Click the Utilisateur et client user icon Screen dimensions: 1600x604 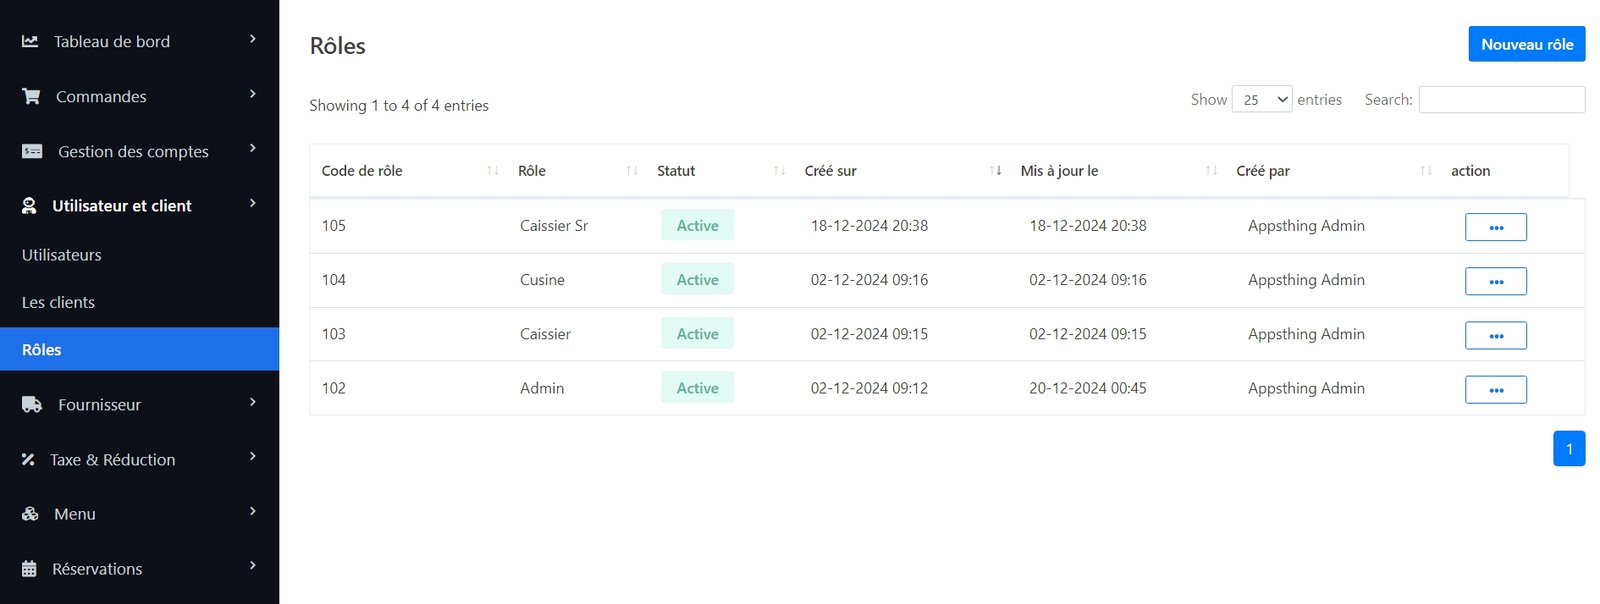30,206
